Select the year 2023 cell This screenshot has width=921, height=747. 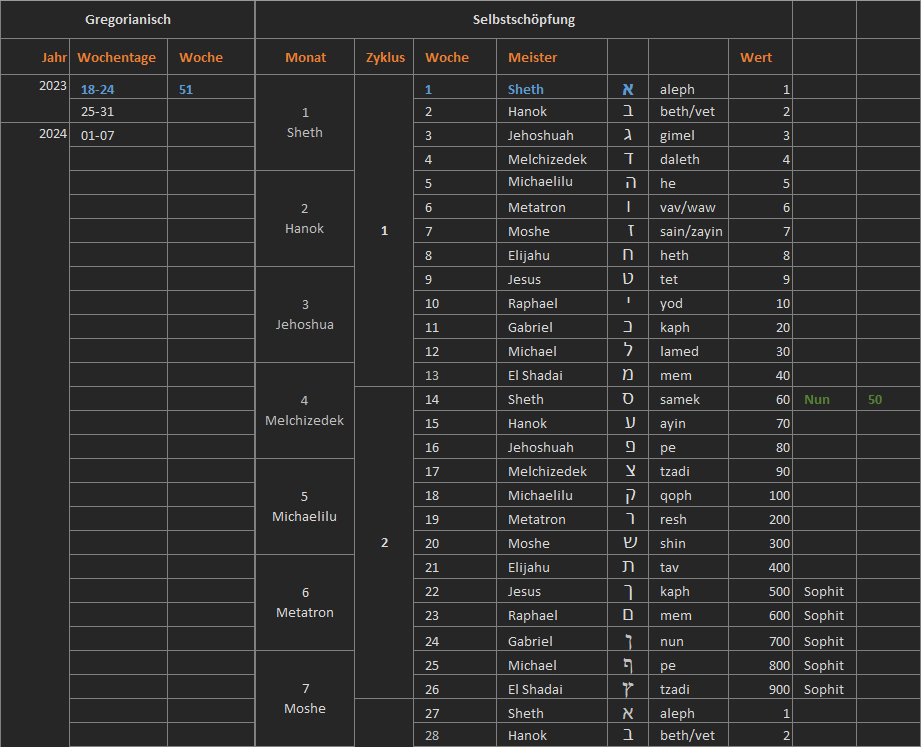(35, 98)
